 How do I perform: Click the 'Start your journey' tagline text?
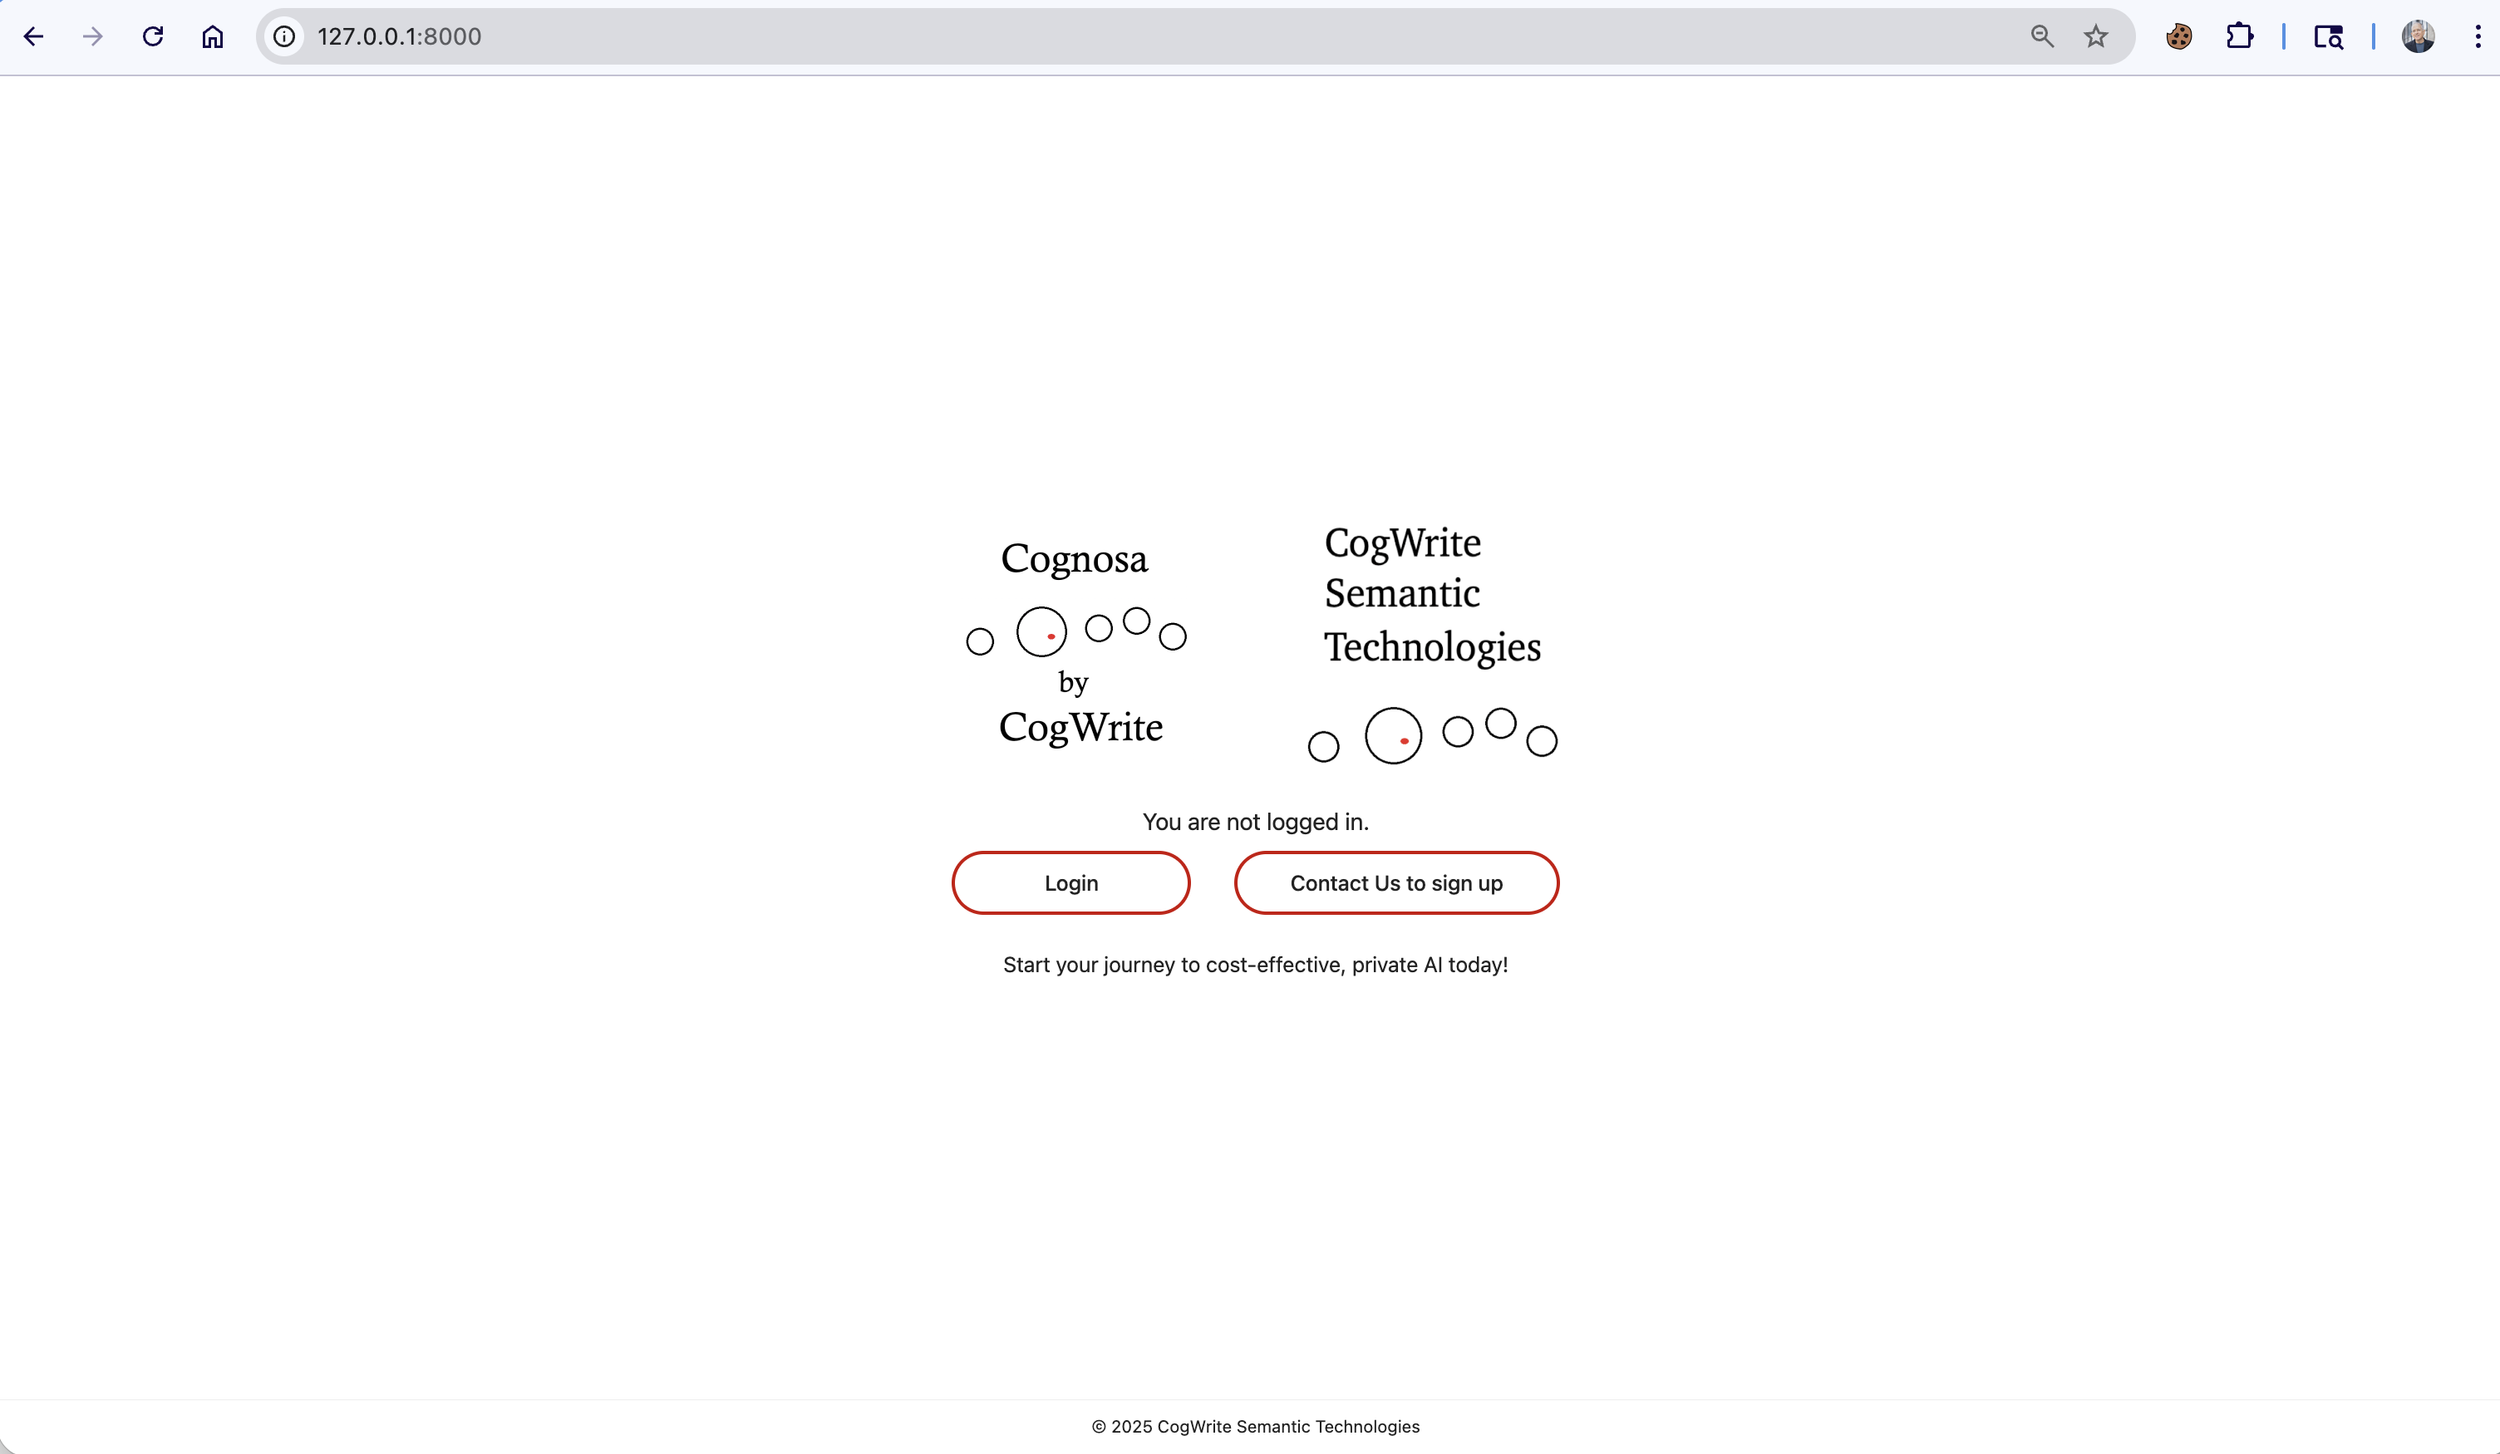point(1255,965)
